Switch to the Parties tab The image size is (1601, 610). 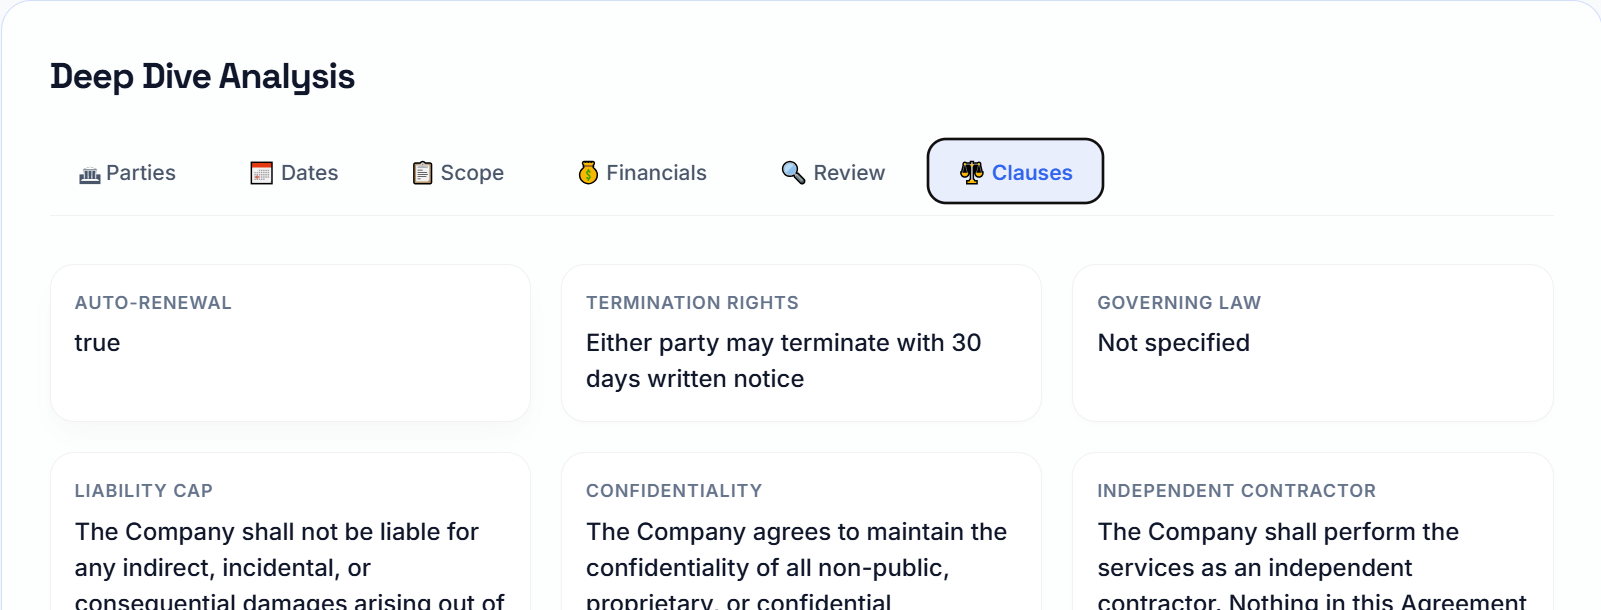click(x=141, y=173)
